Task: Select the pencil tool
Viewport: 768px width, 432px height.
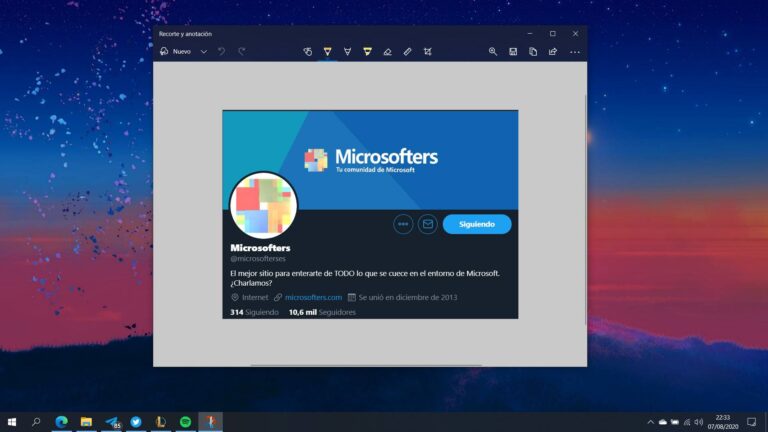Action: point(347,51)
